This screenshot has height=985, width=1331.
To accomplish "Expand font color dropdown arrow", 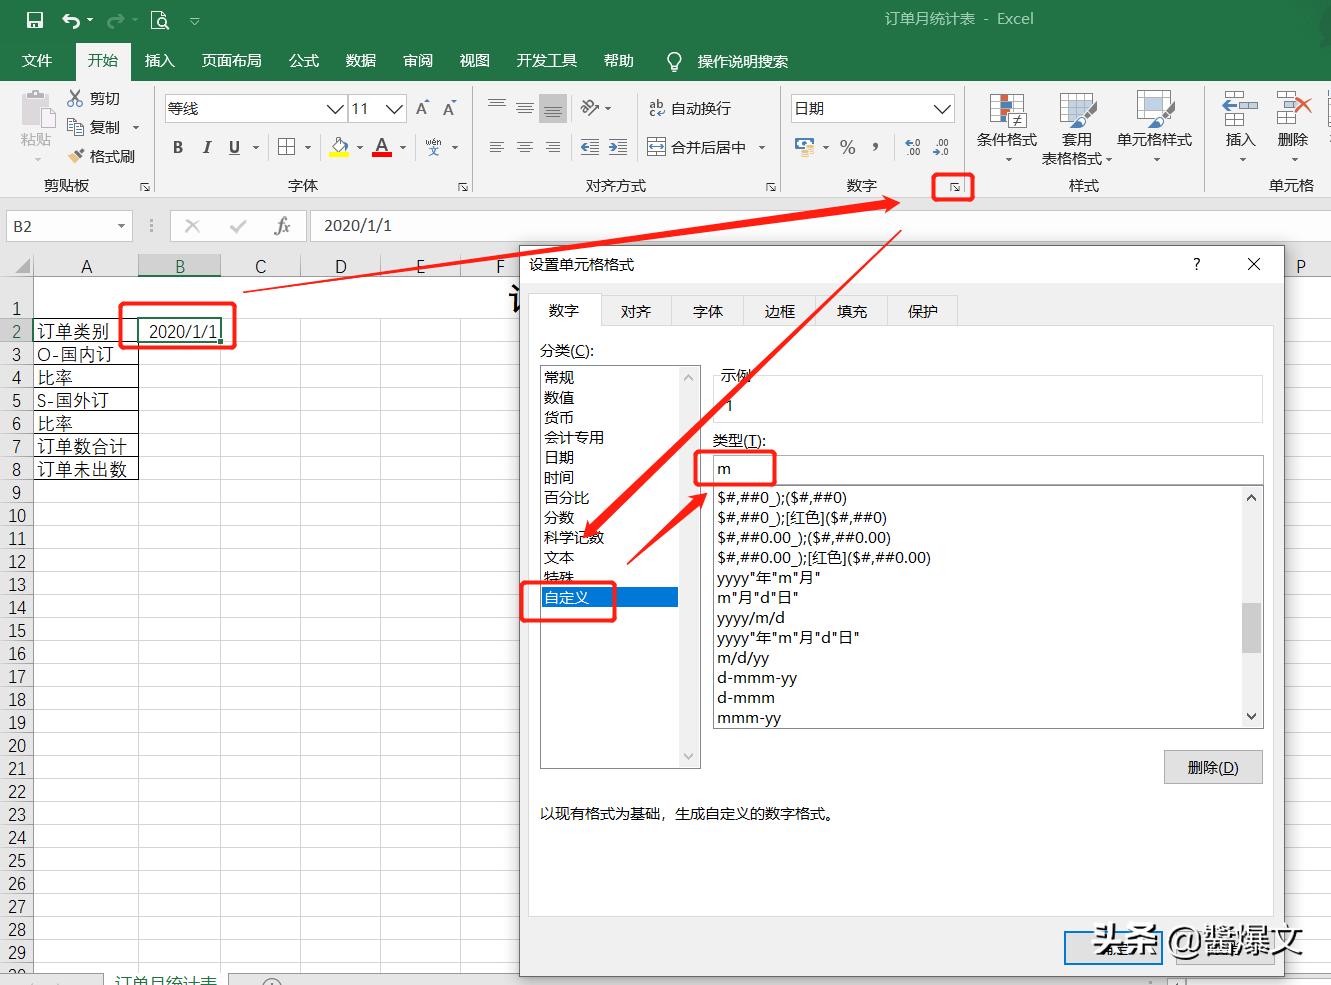I will [403, 147].
